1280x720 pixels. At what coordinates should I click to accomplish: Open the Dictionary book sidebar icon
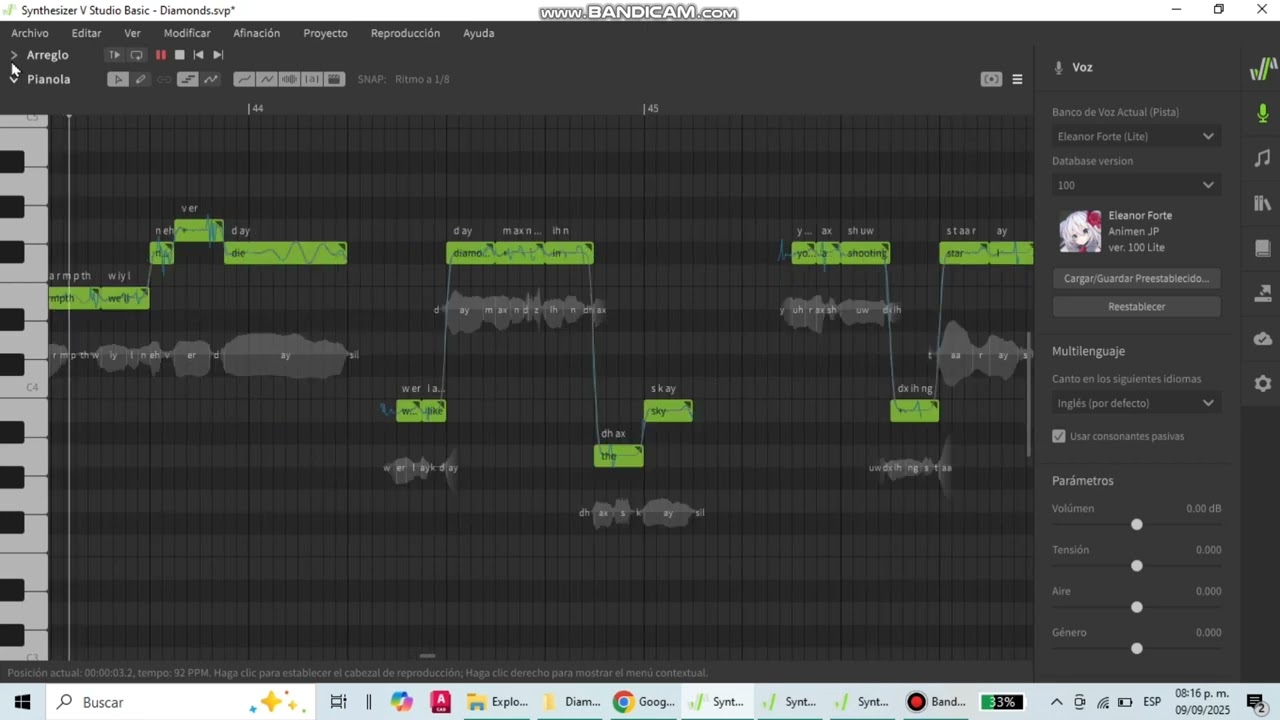(x=1263, y=248)
